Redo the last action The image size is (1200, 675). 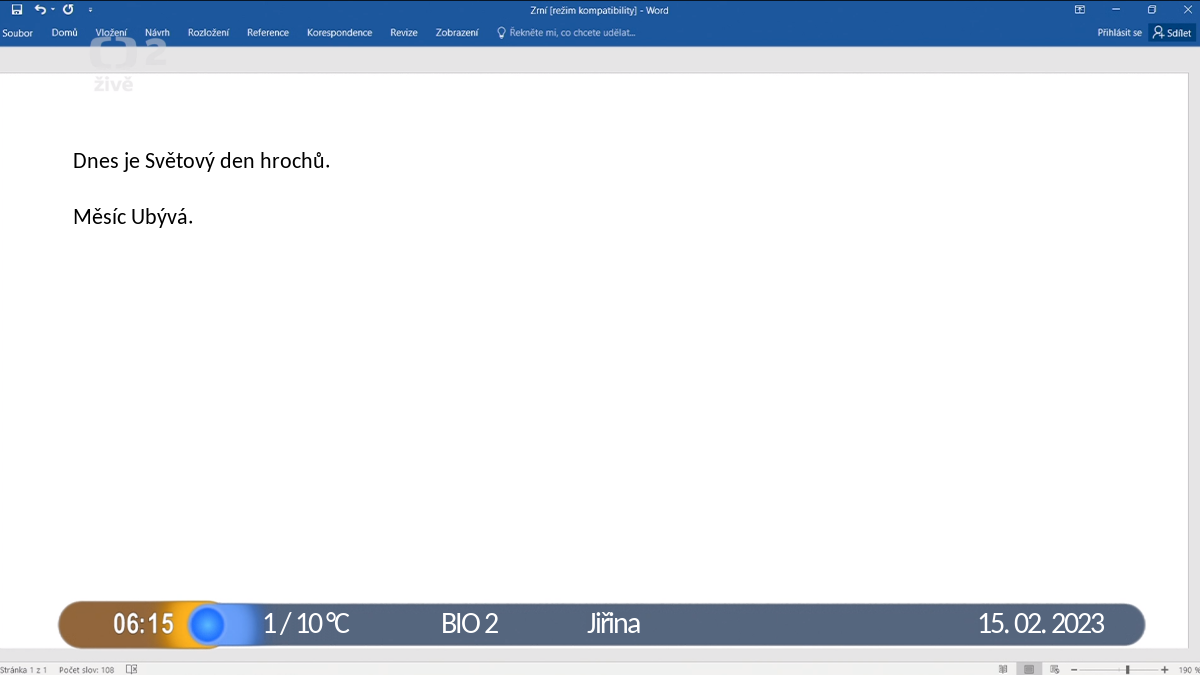click(69, 10)
